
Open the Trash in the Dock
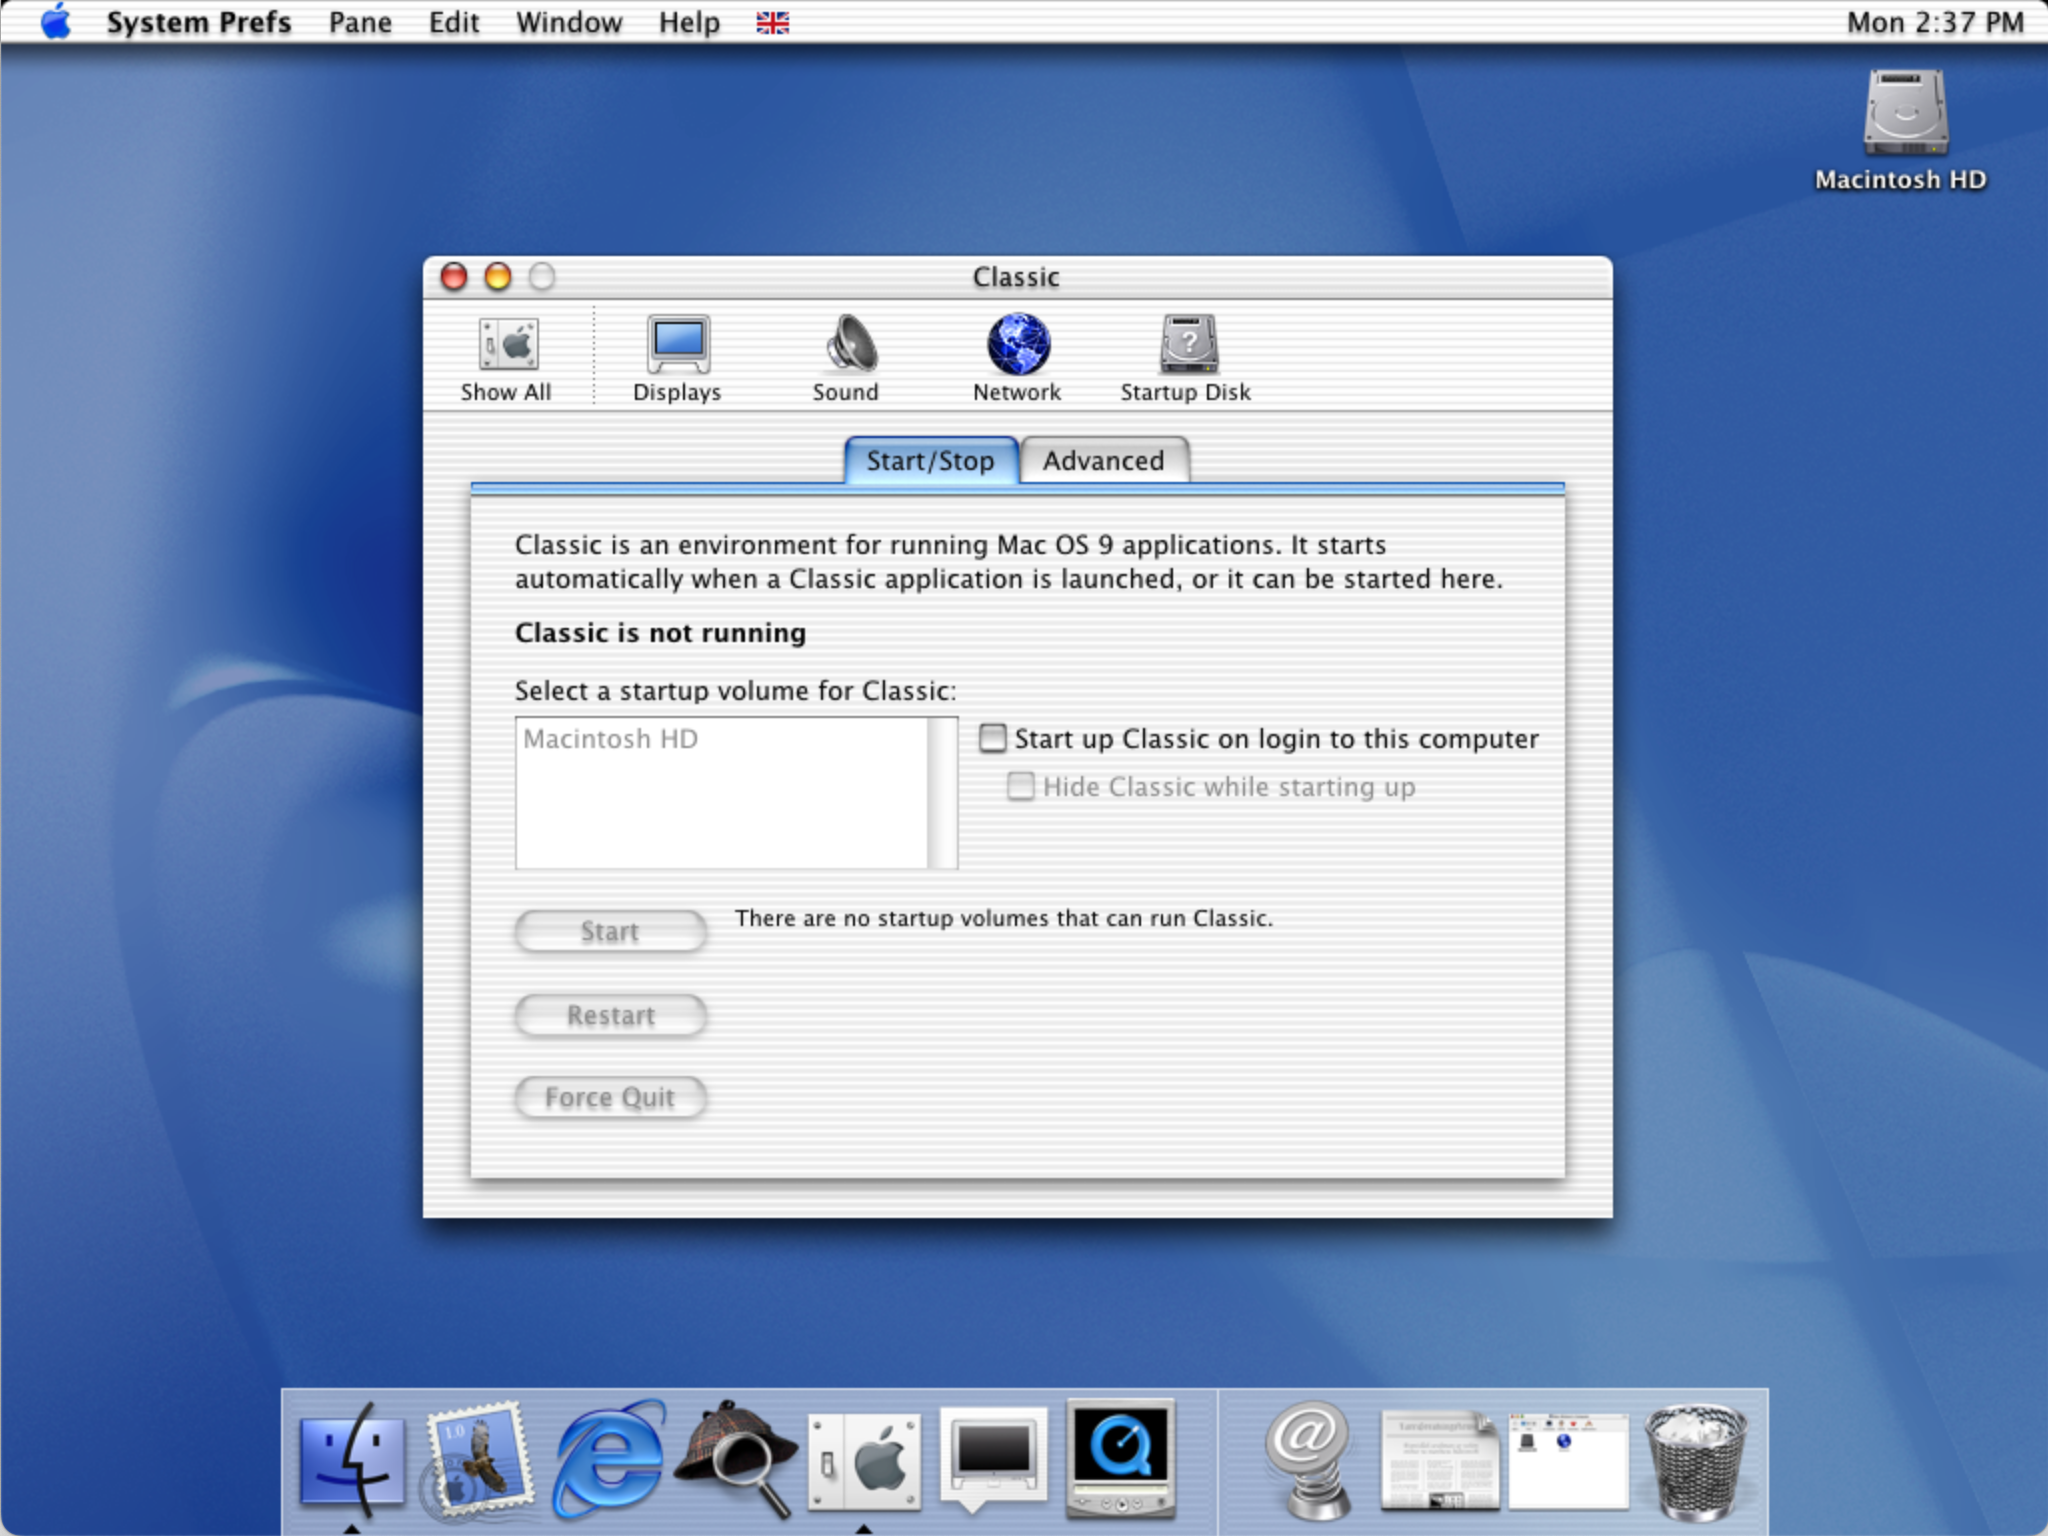tap(1694, 1460)
